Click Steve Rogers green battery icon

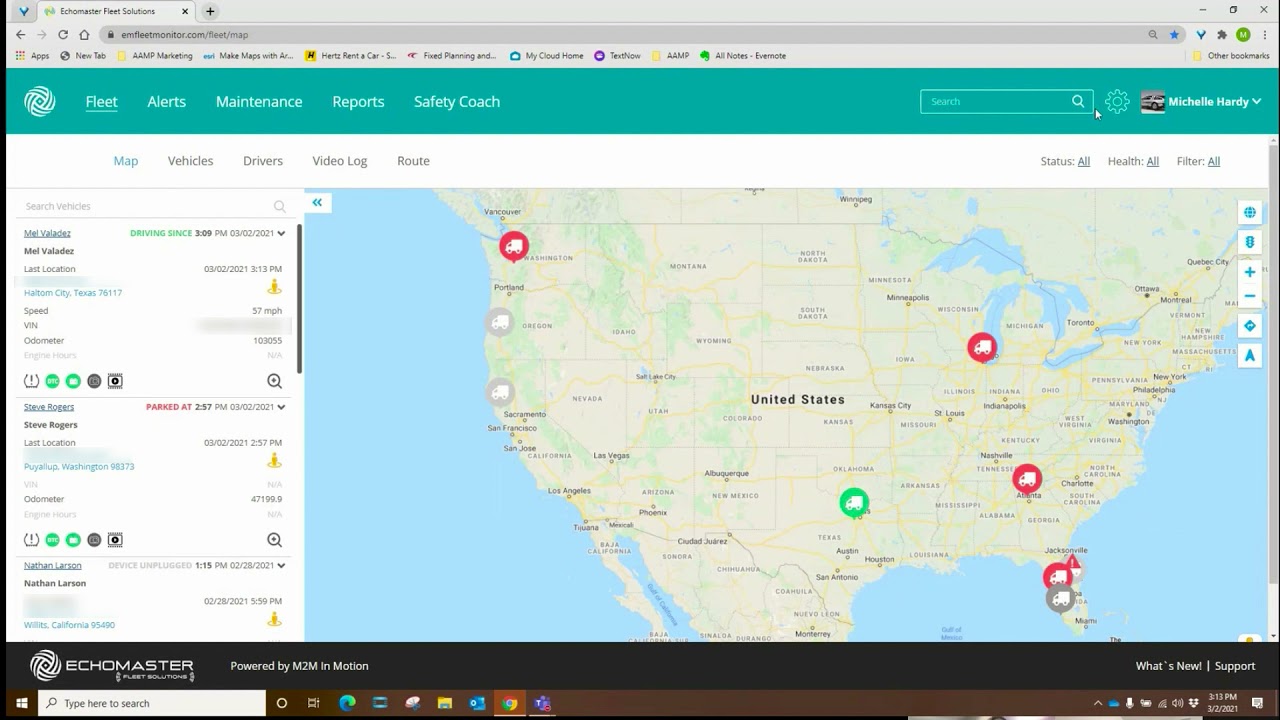pos(73,540)
